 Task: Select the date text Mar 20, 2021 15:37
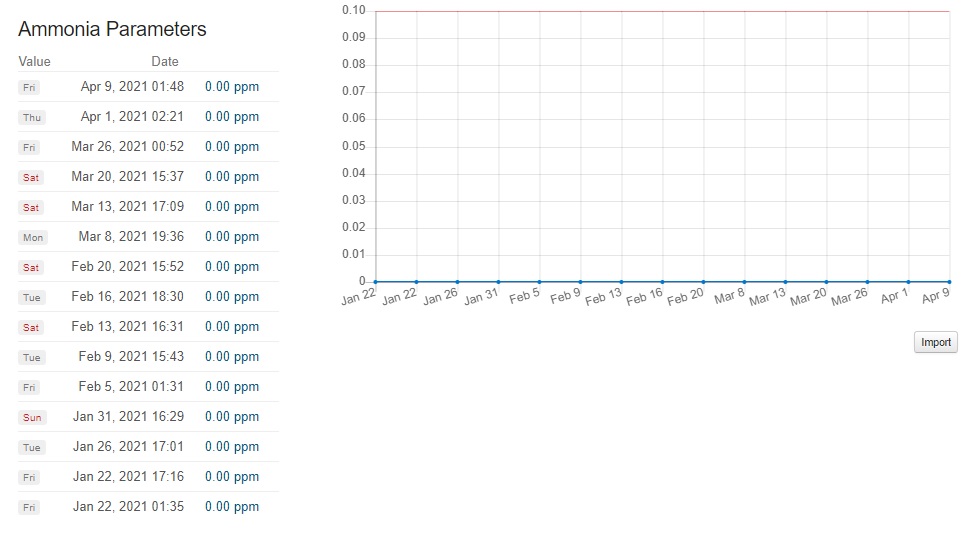pos(128,177)
